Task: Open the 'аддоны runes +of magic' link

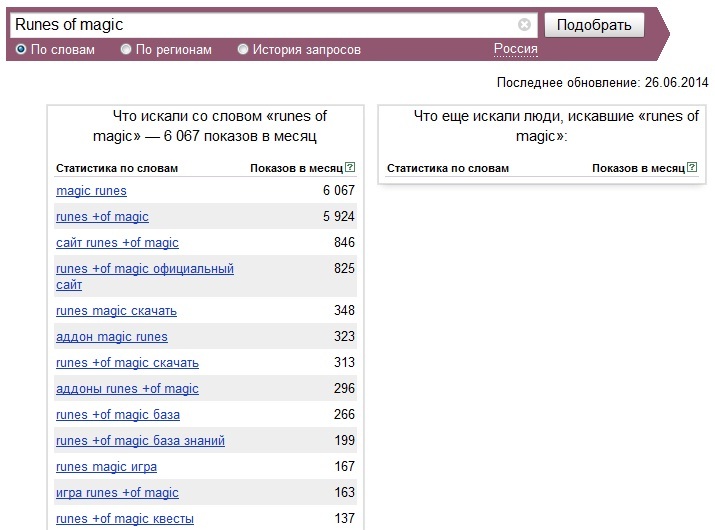Action: [127, 389]
